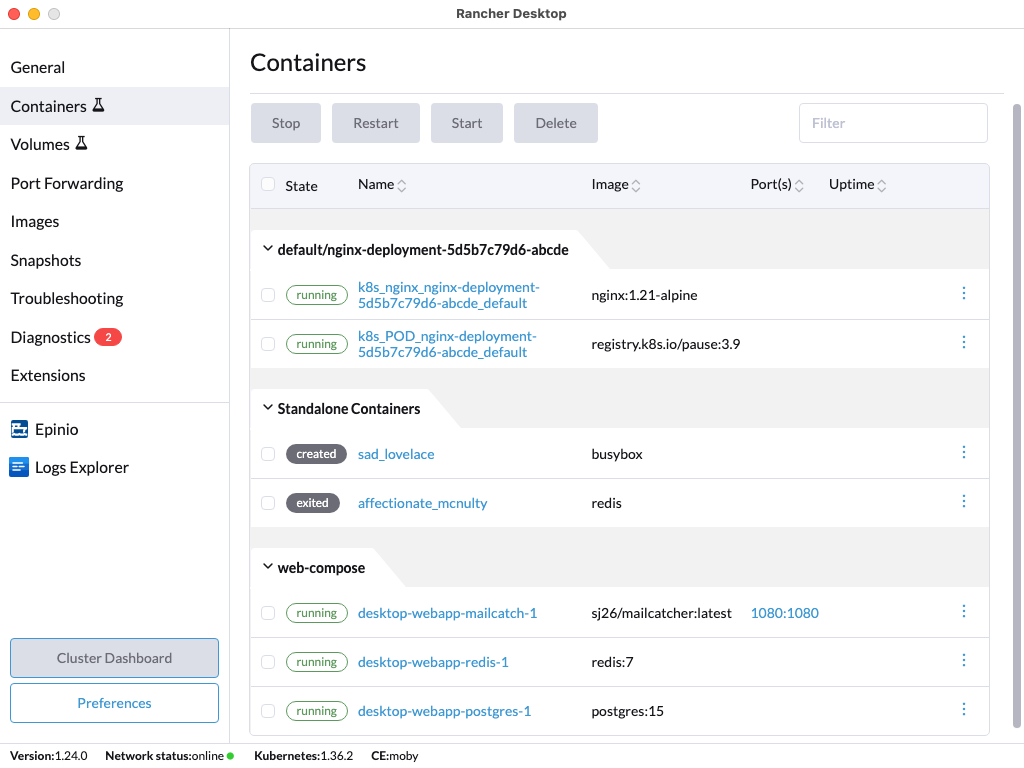Collapse the default/nginx-deployment group
1024x768 pixels.
tap(267, 249)
